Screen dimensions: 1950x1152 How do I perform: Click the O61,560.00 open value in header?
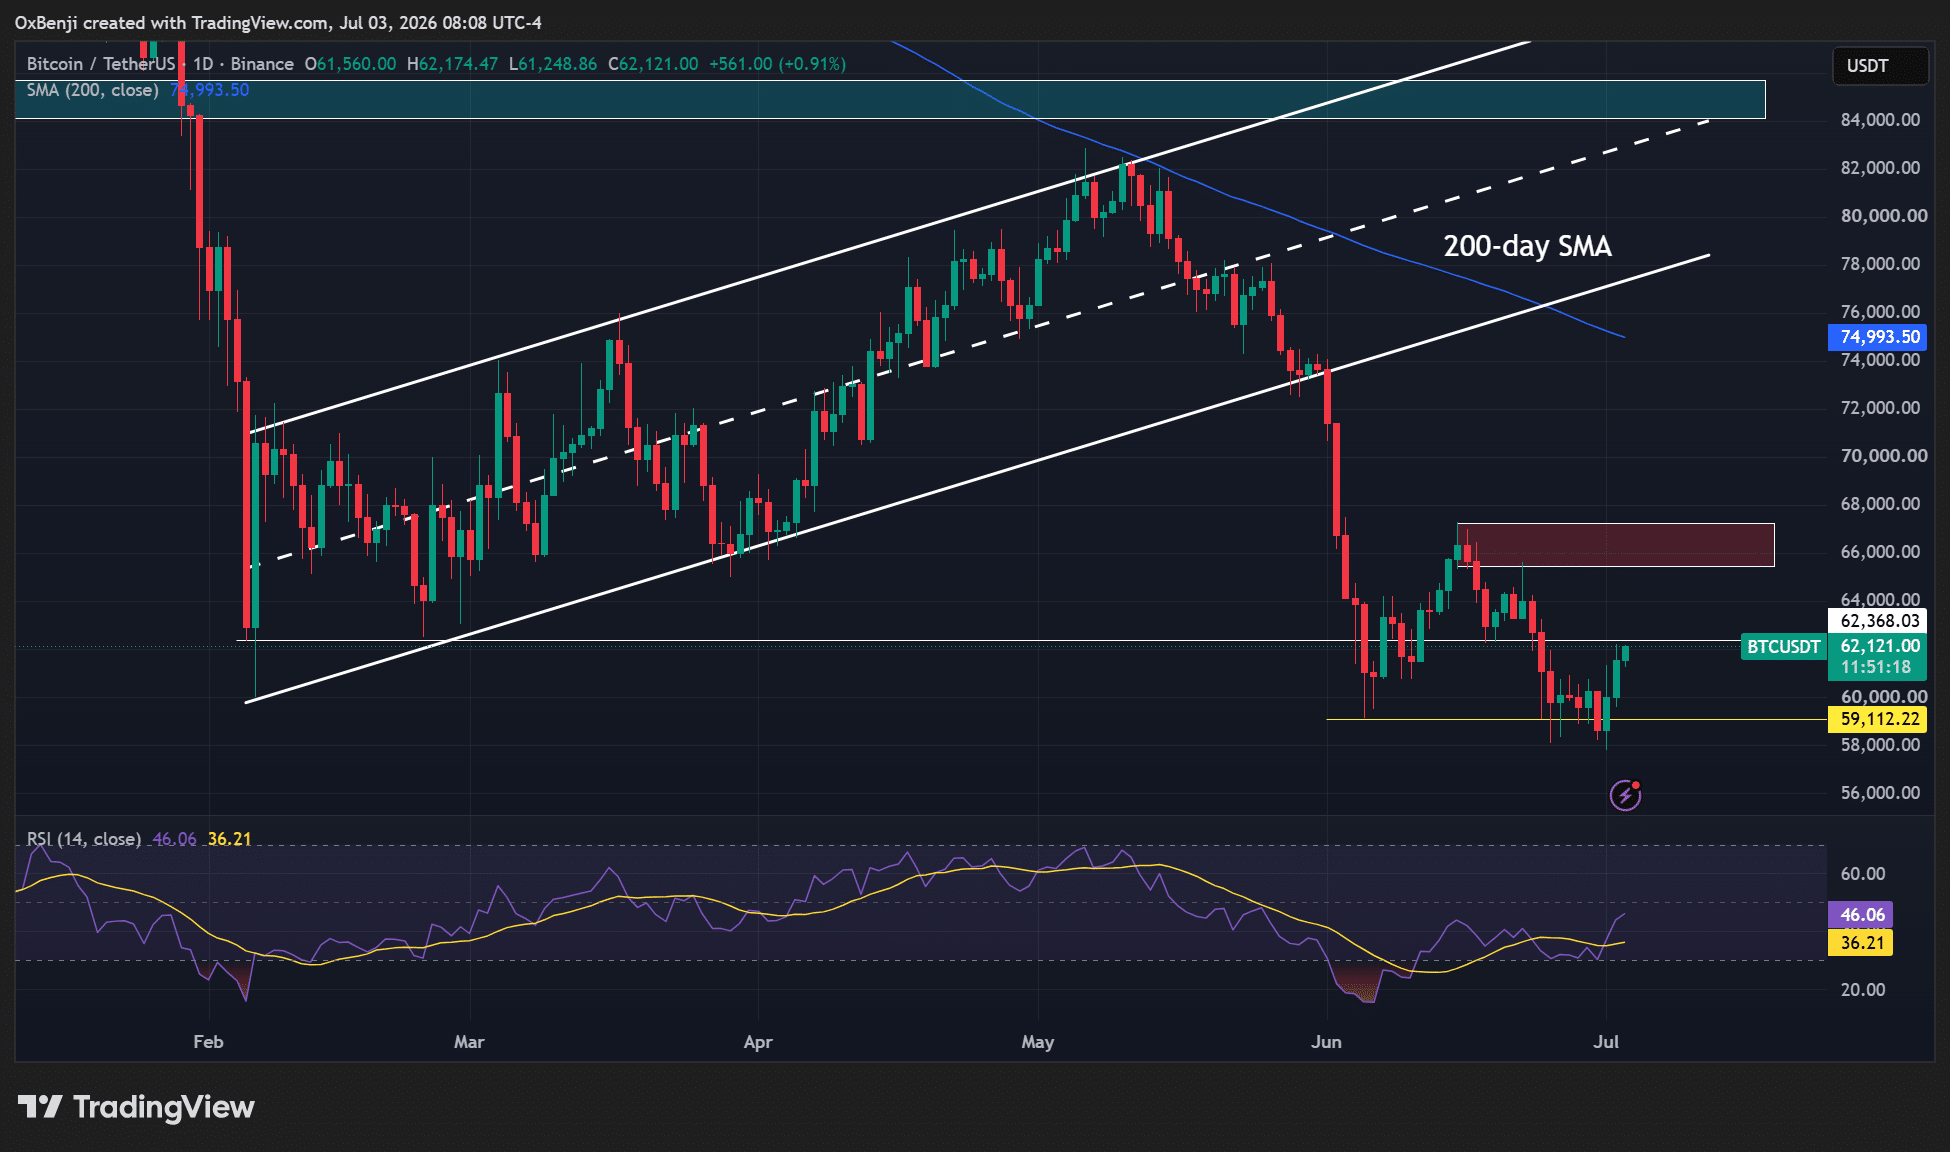coord(350,64)
